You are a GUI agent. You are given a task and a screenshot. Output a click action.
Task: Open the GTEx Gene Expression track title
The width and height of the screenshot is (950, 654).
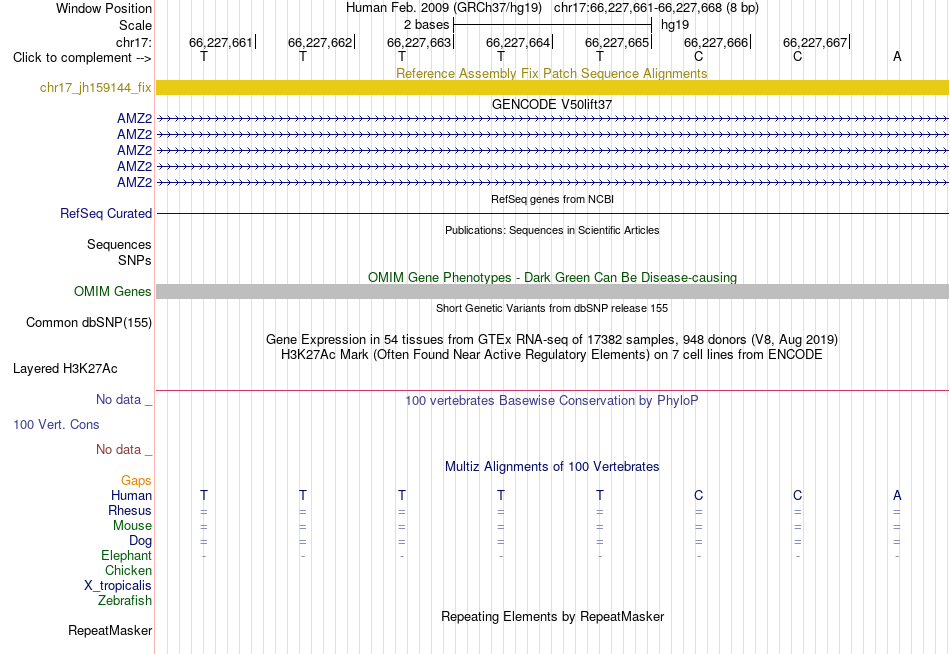click(552, 339)
